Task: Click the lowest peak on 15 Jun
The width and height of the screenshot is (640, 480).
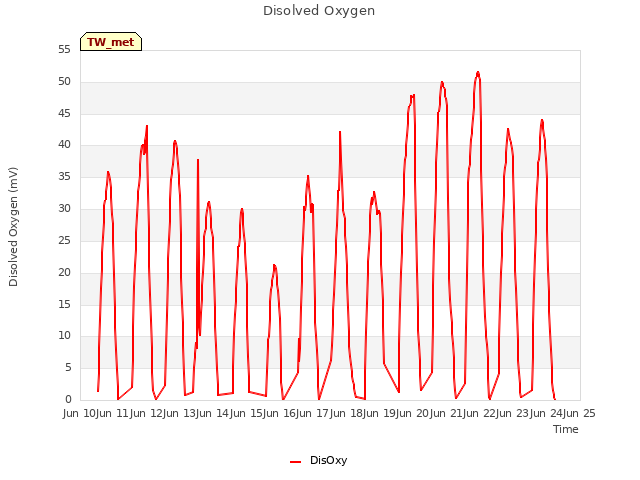Action: pos(274,266)
